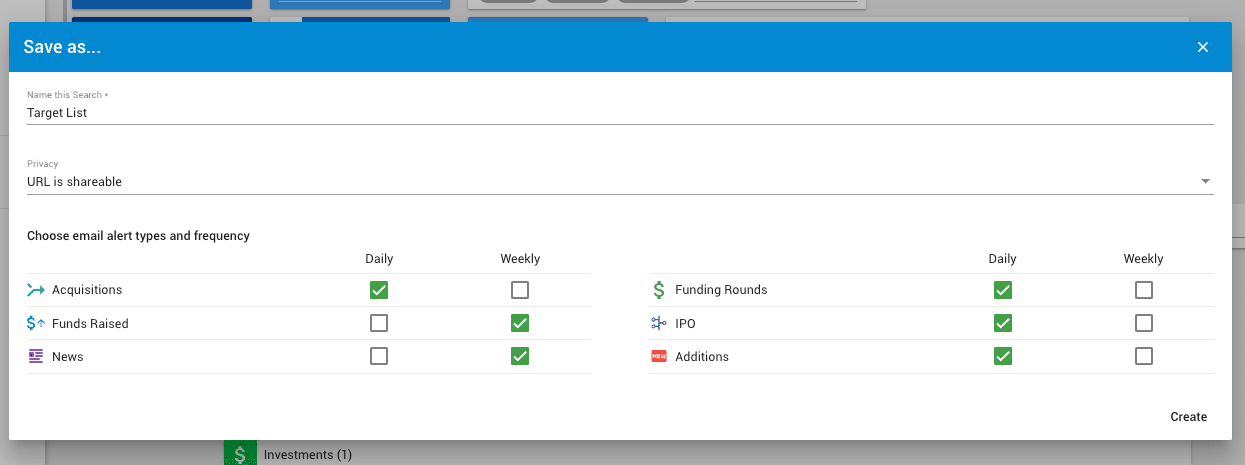Click the Funding Rounds dollar icon
The height and width of the screenshot is (465, 1245).
click(x=658, y=290)
